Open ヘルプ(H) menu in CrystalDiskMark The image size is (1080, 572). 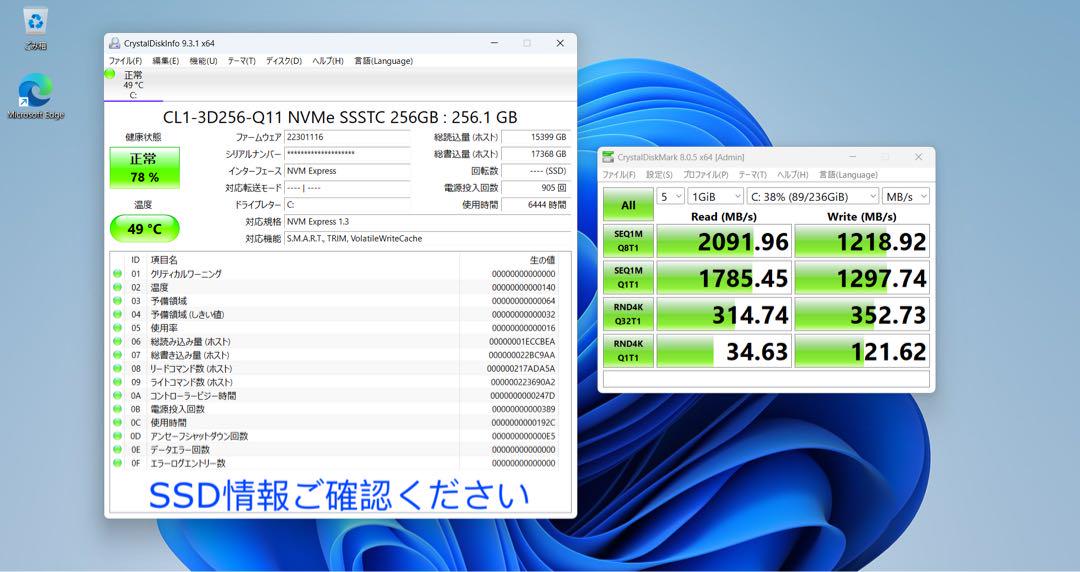coord(793,174)
